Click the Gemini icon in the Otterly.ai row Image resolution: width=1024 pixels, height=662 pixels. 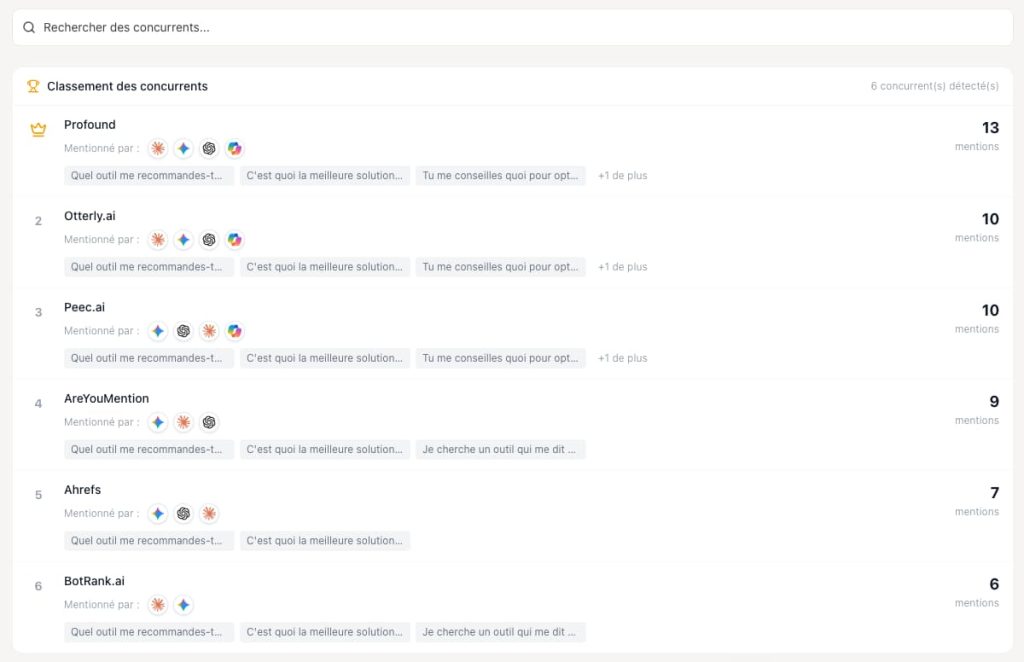[184, 240]
